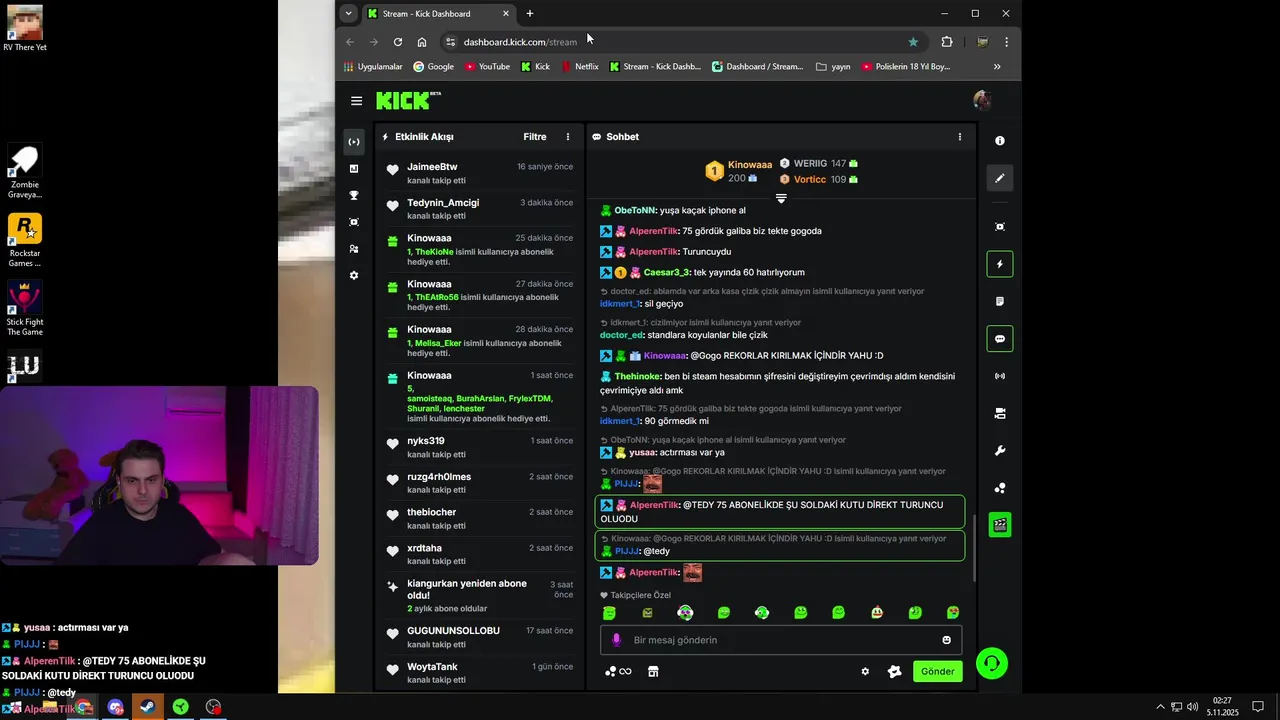Click Tedynin_Amcigi follower entry
Screen dimensions: 1280x720
[443, 203]
